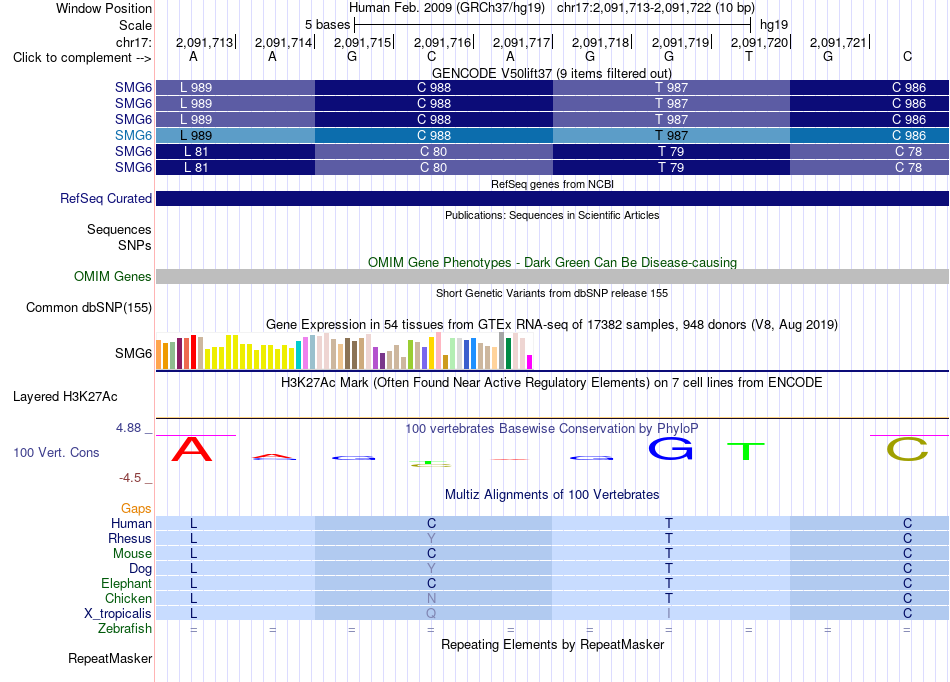The height and width of the screenshot is (682, 950).
Task: Click the Dog alignment row label
Action: pyautogui.click(x=140, y=568)
